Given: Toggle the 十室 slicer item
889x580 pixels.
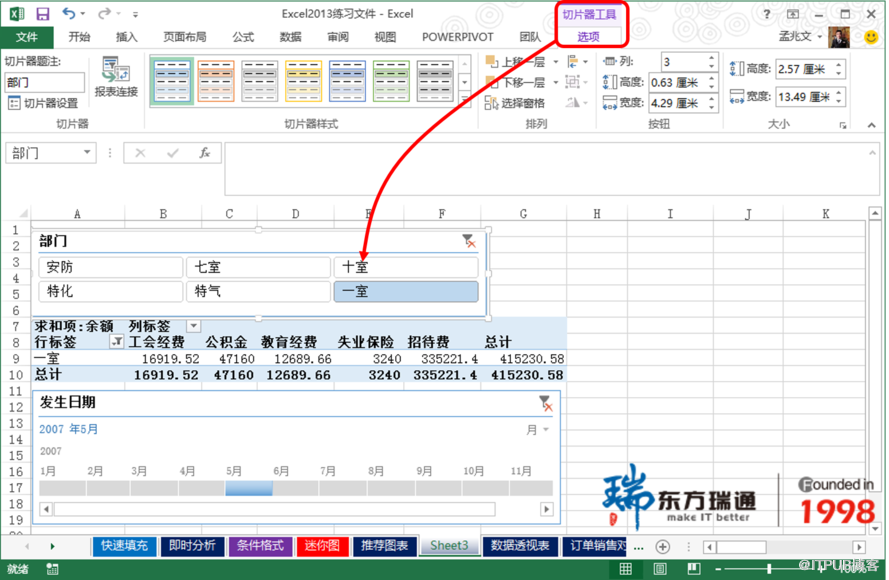Looking at the screenshot, I should tap(406, 267).
